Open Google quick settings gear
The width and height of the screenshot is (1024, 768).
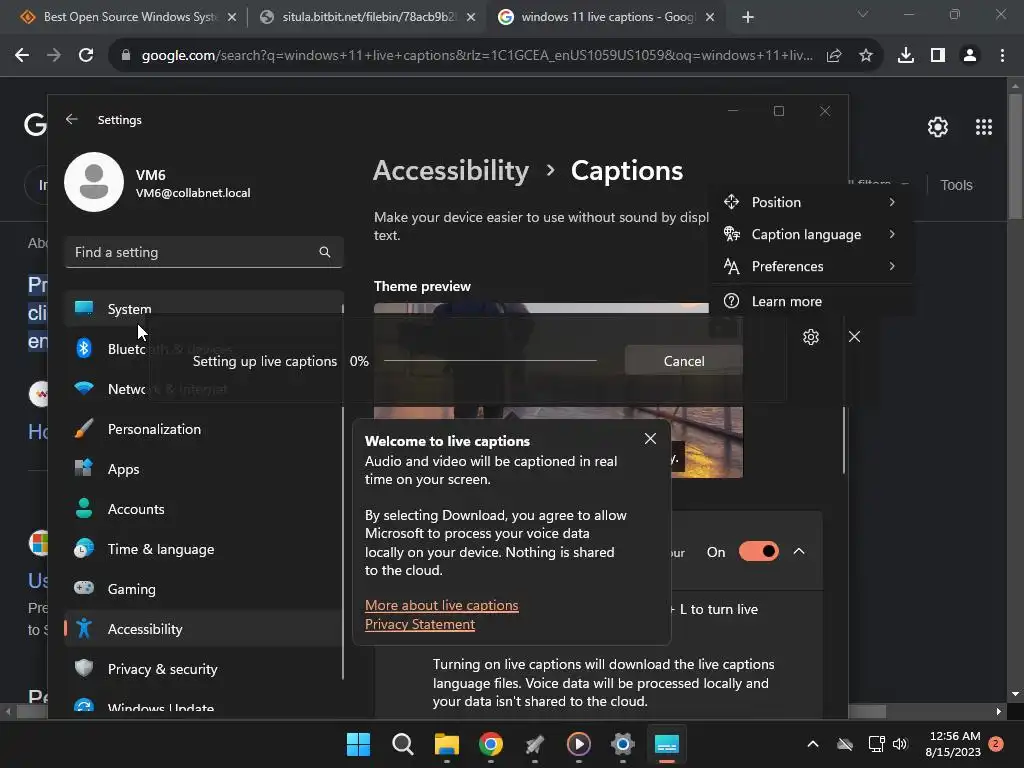click(938, 127)
